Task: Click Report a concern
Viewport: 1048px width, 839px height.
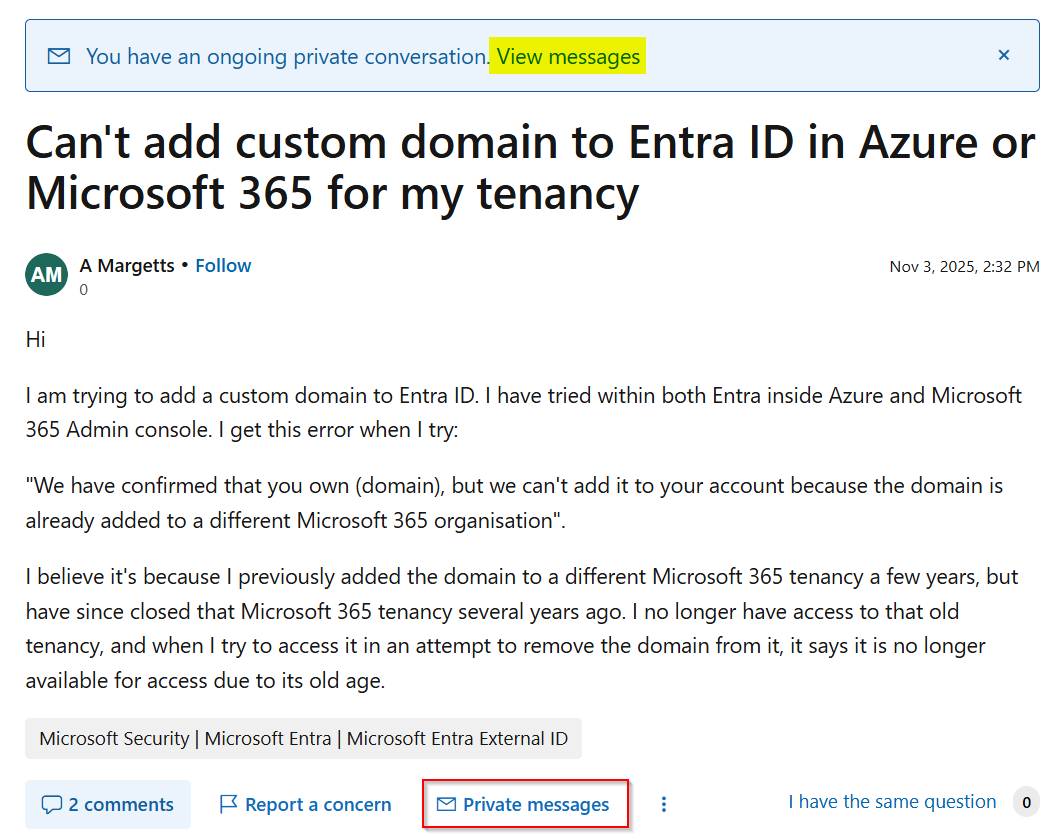Action: click(305, 804)
